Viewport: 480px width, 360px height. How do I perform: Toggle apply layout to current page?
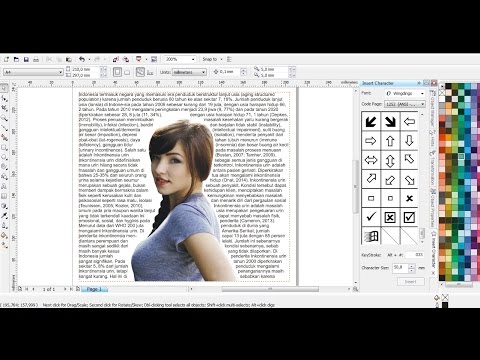pos(150,72)
